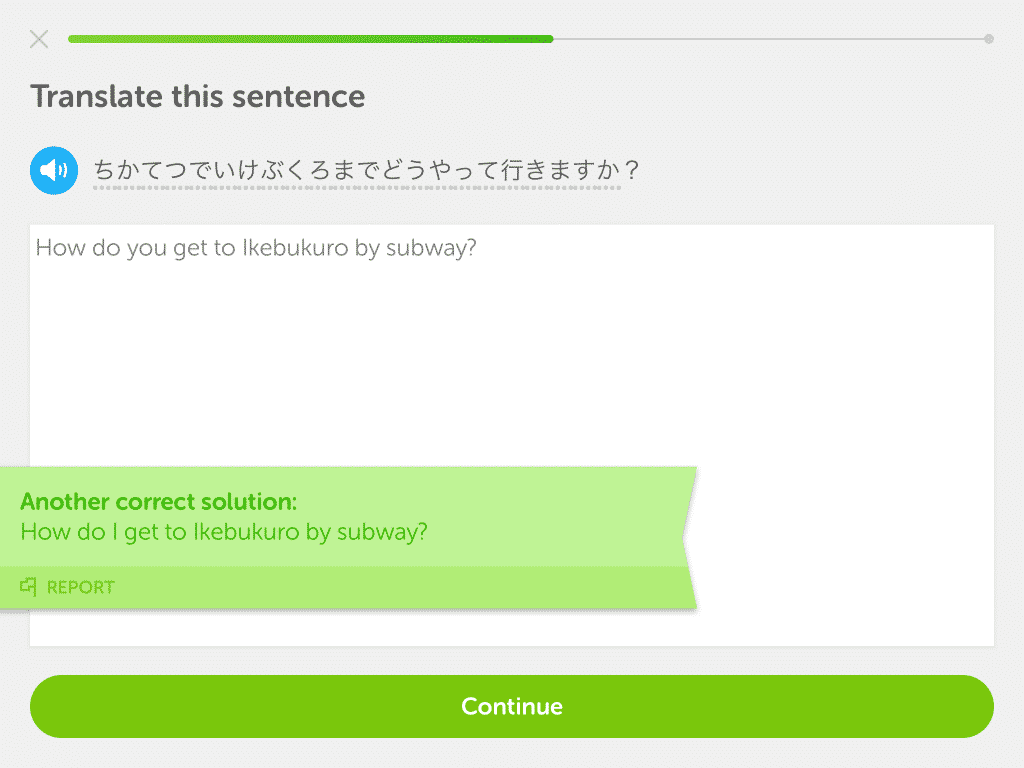The height and width of the screenshot is (768, 1024).
Task: Click the 'Another correct solution:' heading
Action: tap(159, 502)
